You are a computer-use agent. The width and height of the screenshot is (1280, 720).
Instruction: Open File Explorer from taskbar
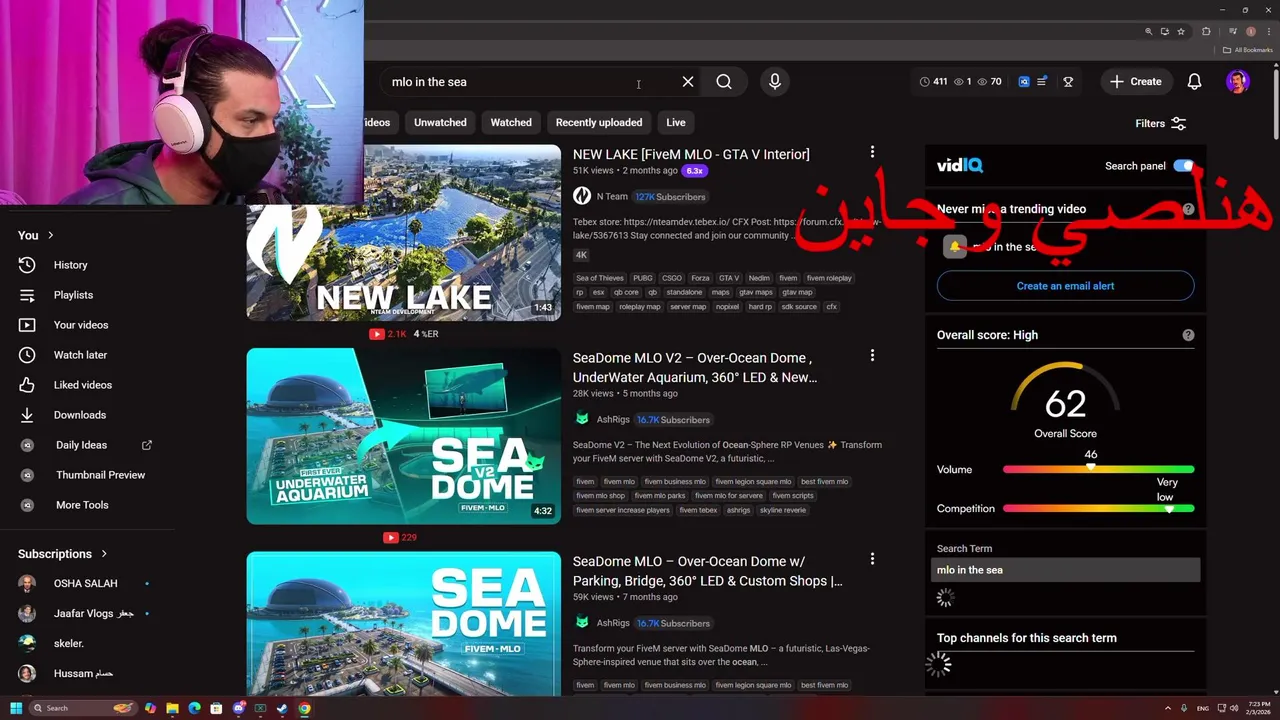pos(172,708)
